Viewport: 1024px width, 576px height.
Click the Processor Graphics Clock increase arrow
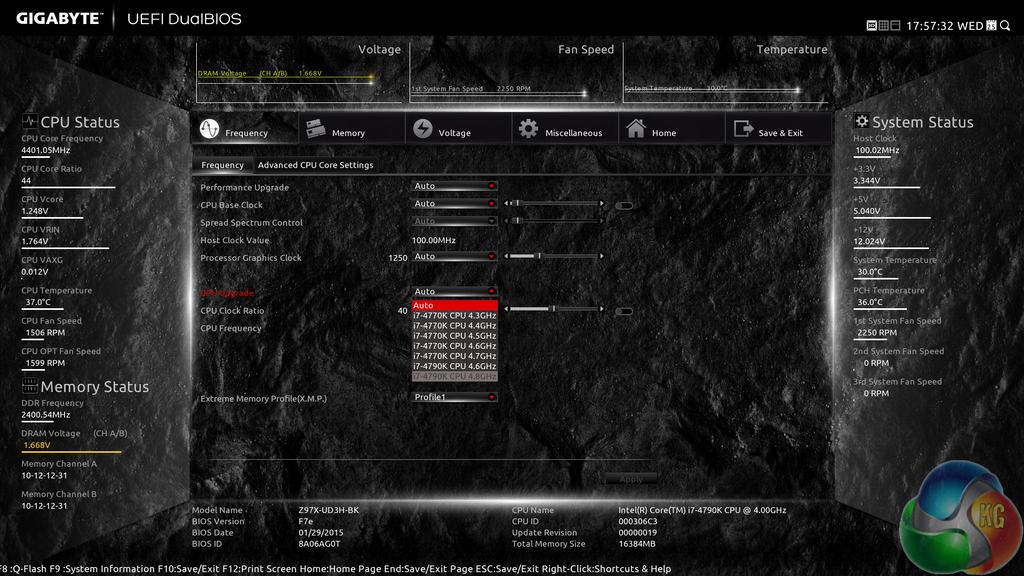(601, 257)
